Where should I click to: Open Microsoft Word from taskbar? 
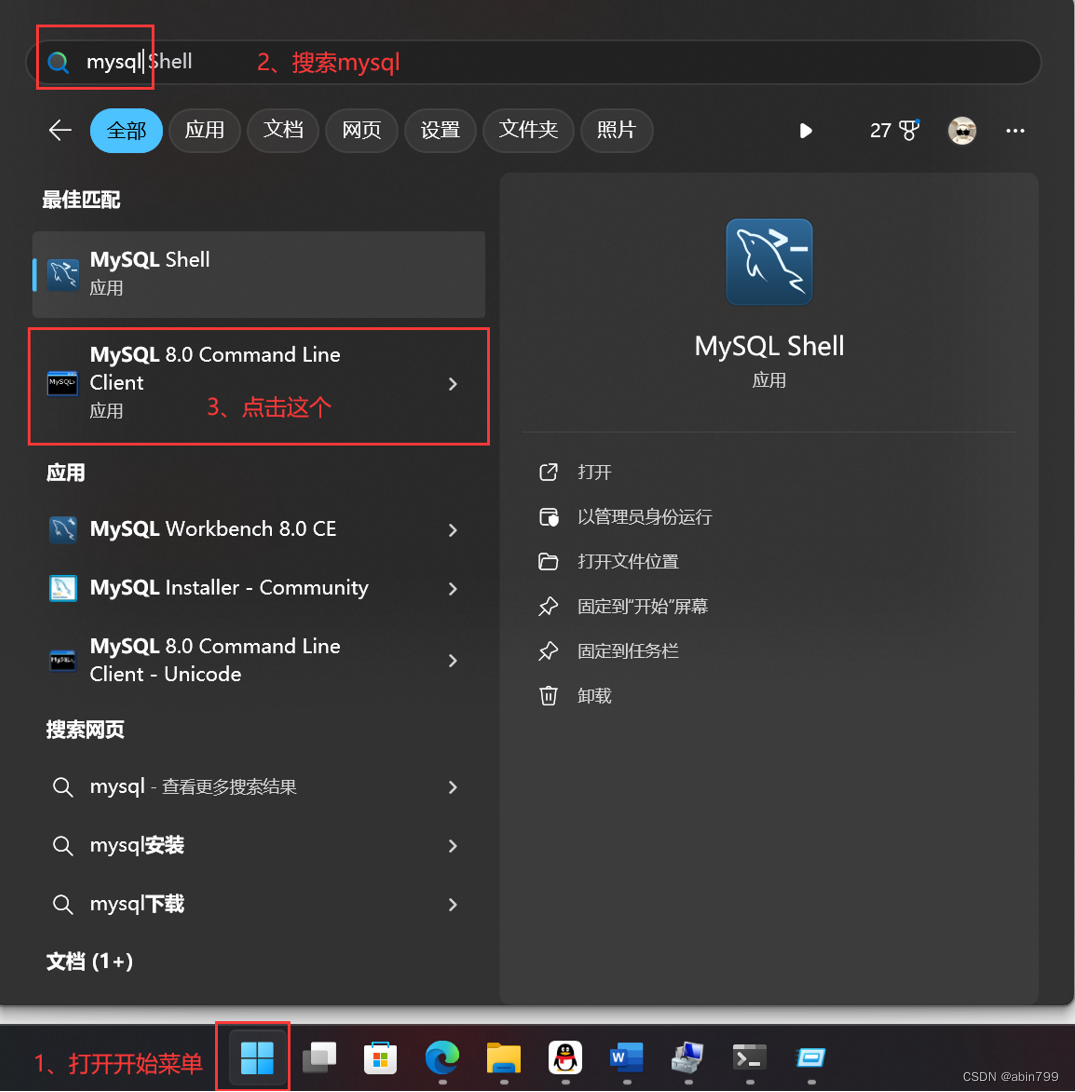click(627, 1058)
